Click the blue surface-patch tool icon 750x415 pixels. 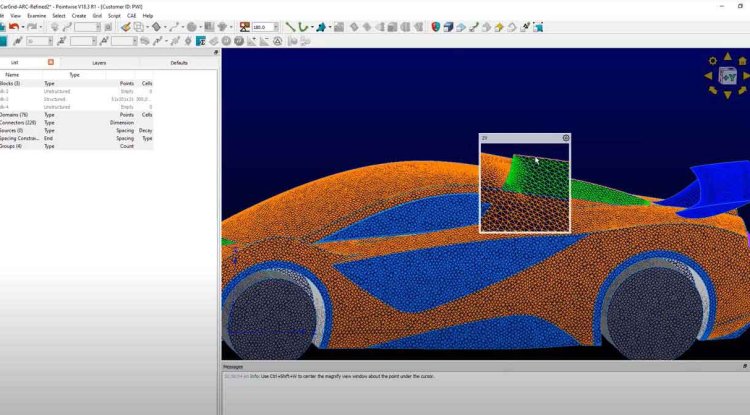point(321,27)
